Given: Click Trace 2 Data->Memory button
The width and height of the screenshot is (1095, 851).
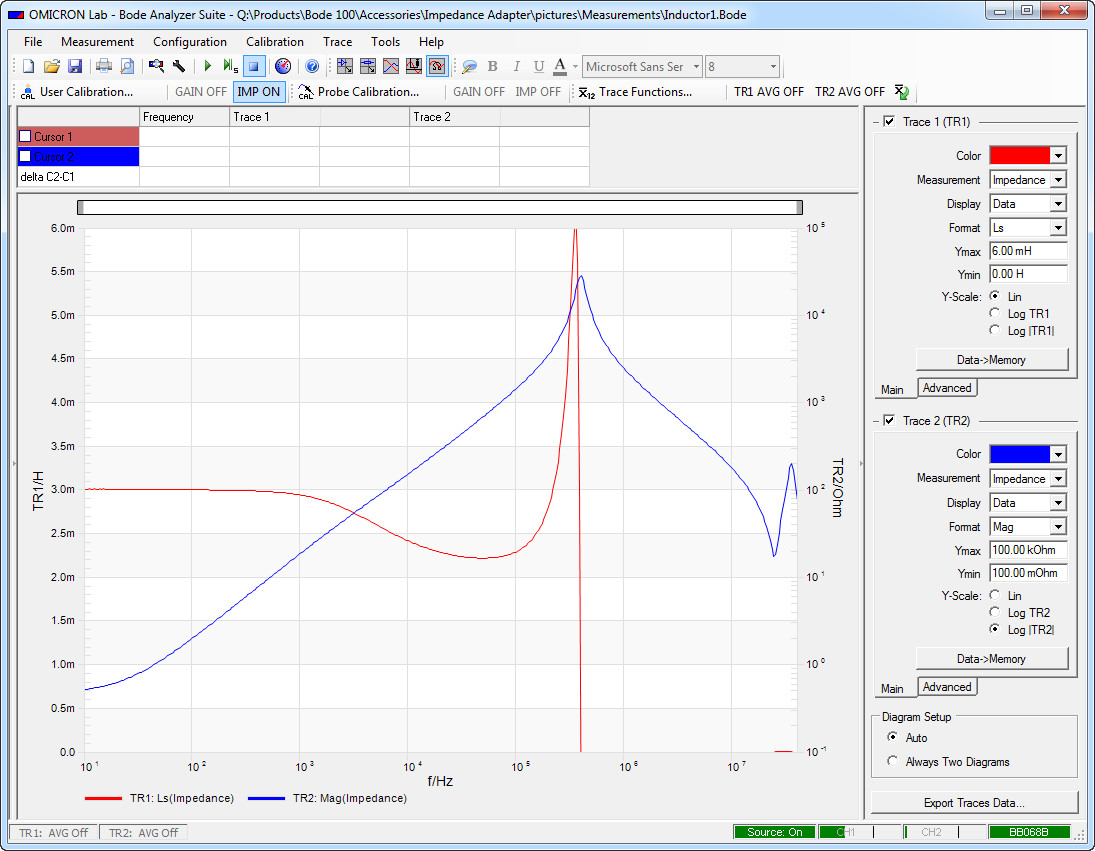Looking at the screenshot, I should 992,658.
